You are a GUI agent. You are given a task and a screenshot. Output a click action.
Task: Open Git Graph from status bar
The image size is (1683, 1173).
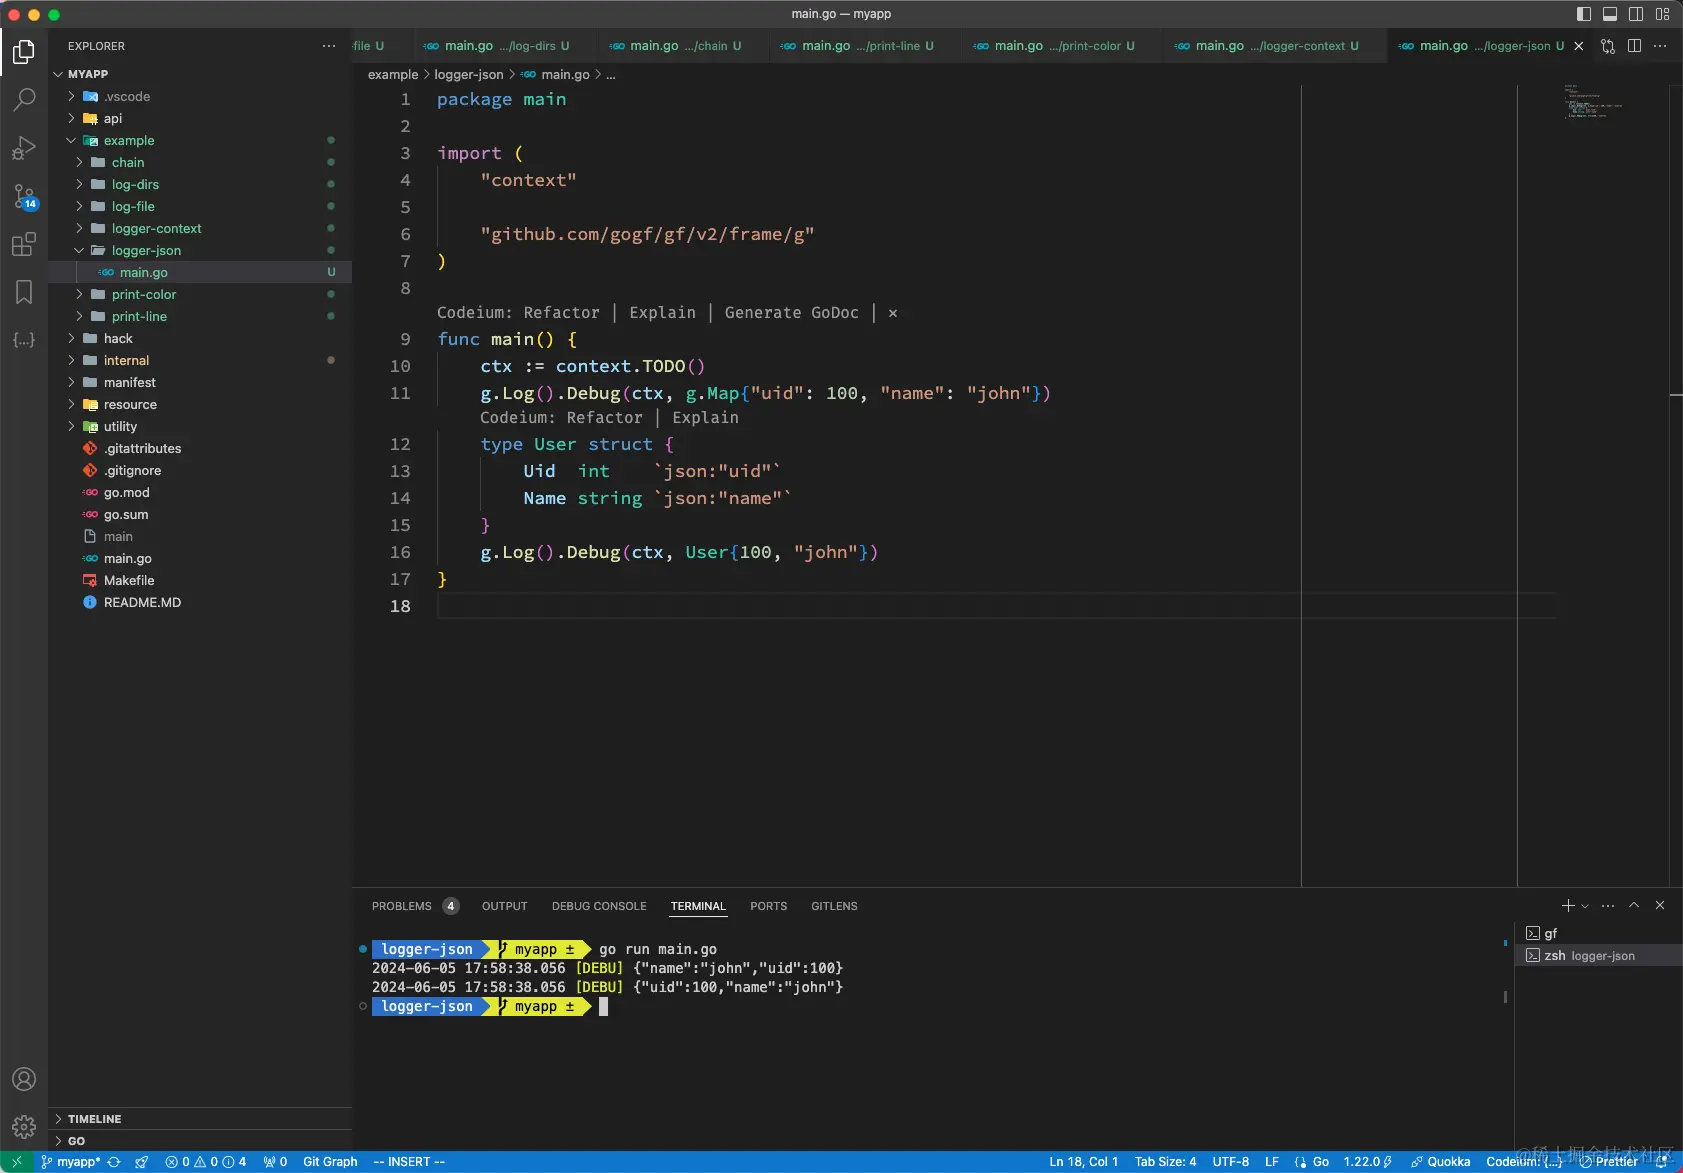coord(330,1162)
